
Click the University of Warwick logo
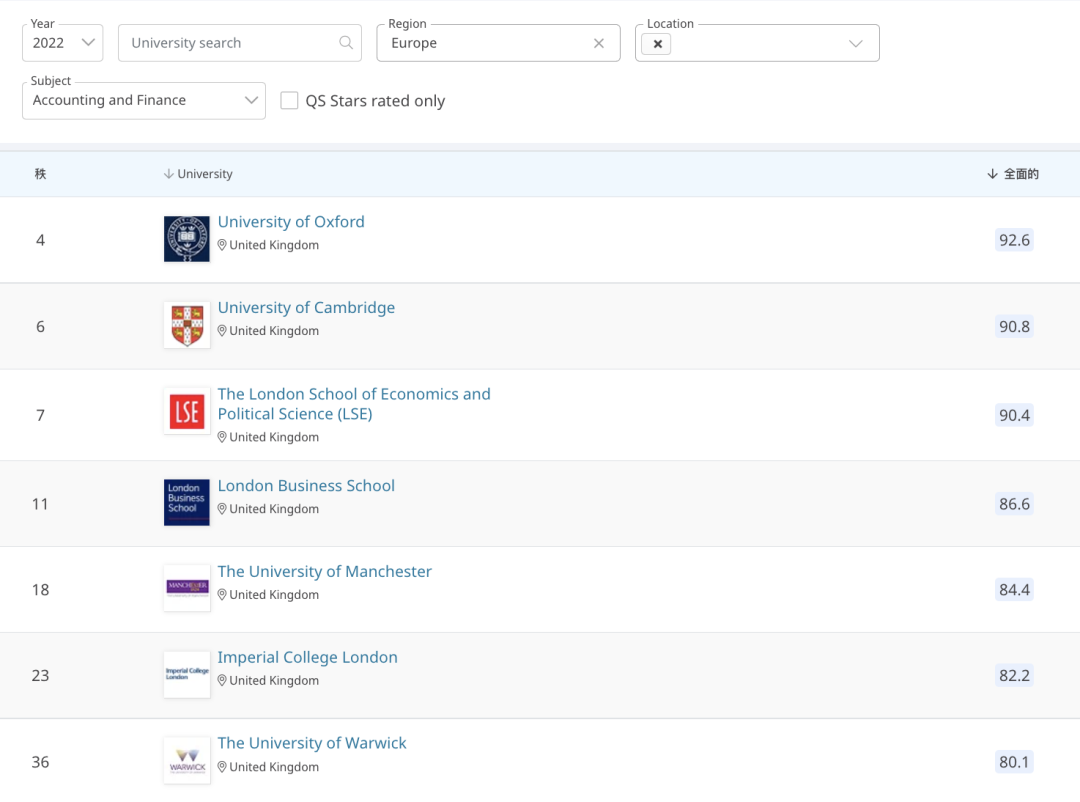(x=187, y=760)
